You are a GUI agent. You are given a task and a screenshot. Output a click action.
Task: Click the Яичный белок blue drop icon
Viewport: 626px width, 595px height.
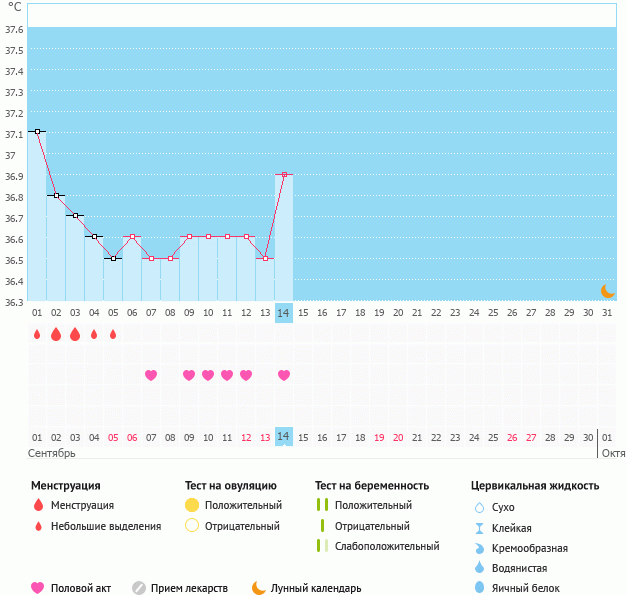[x=479, y=588]
